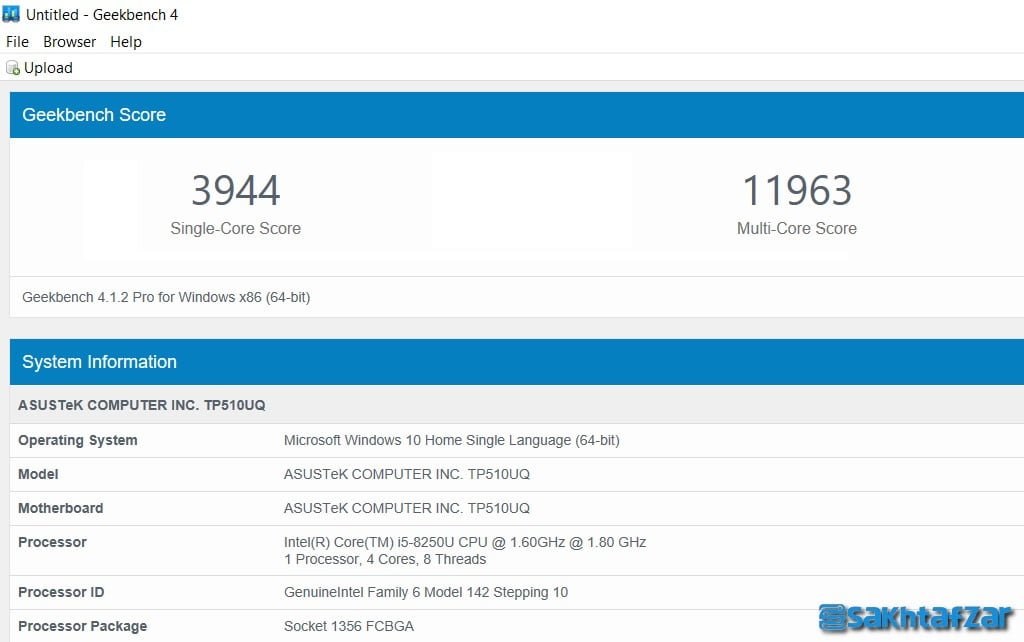Click the Geekbench 4.1.2 Pro version text
The height and width of the screenshot is (642, 1024).
166,297
